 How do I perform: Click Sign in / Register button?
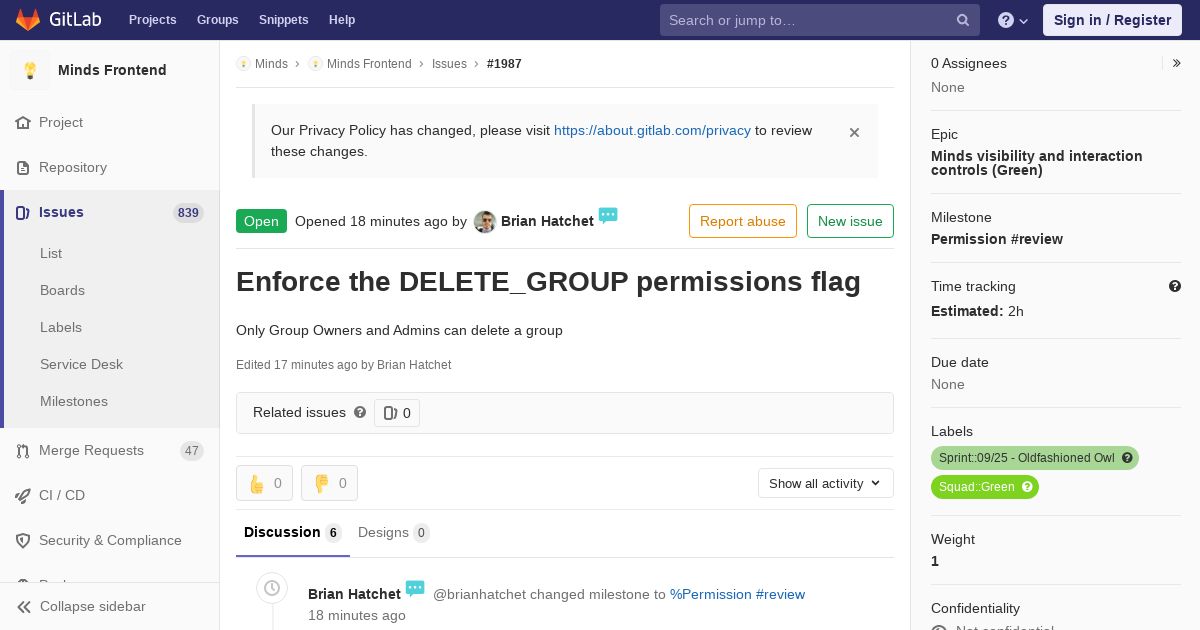(1112, 20)
